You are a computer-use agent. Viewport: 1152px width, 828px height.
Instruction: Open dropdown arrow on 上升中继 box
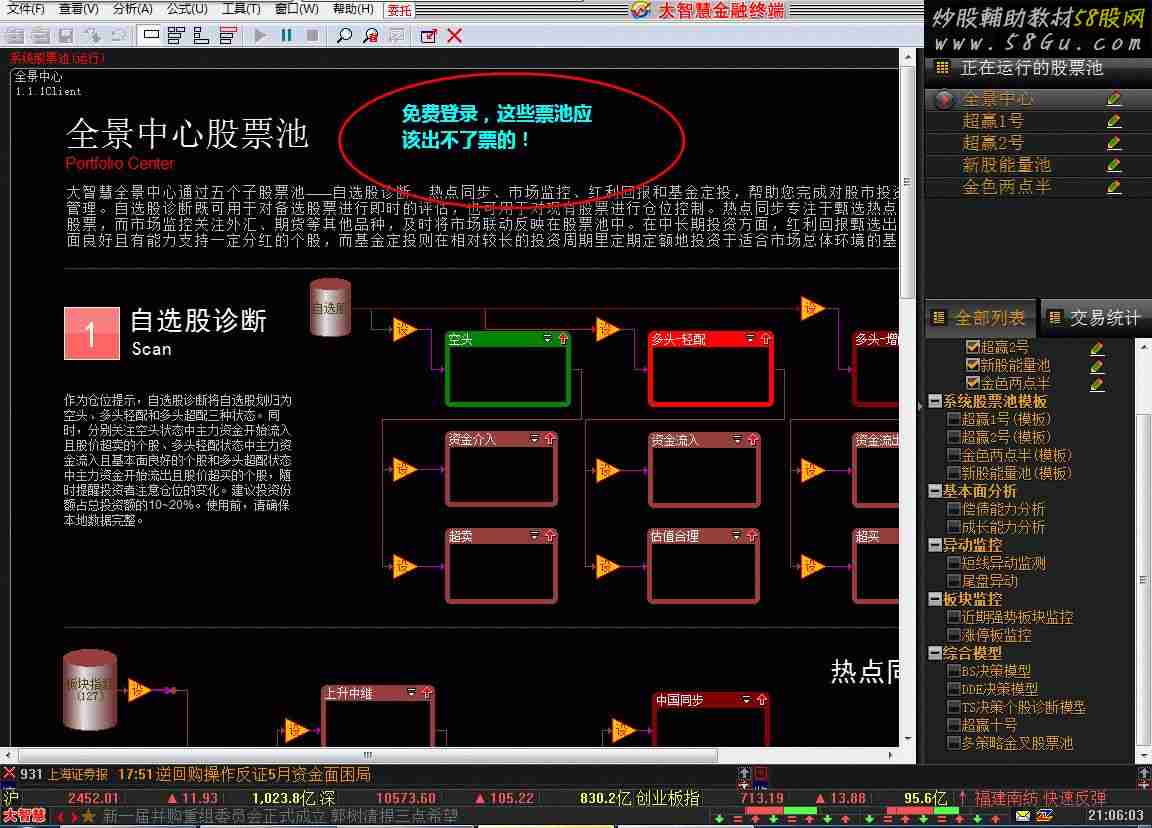click(x=411, y=692)
